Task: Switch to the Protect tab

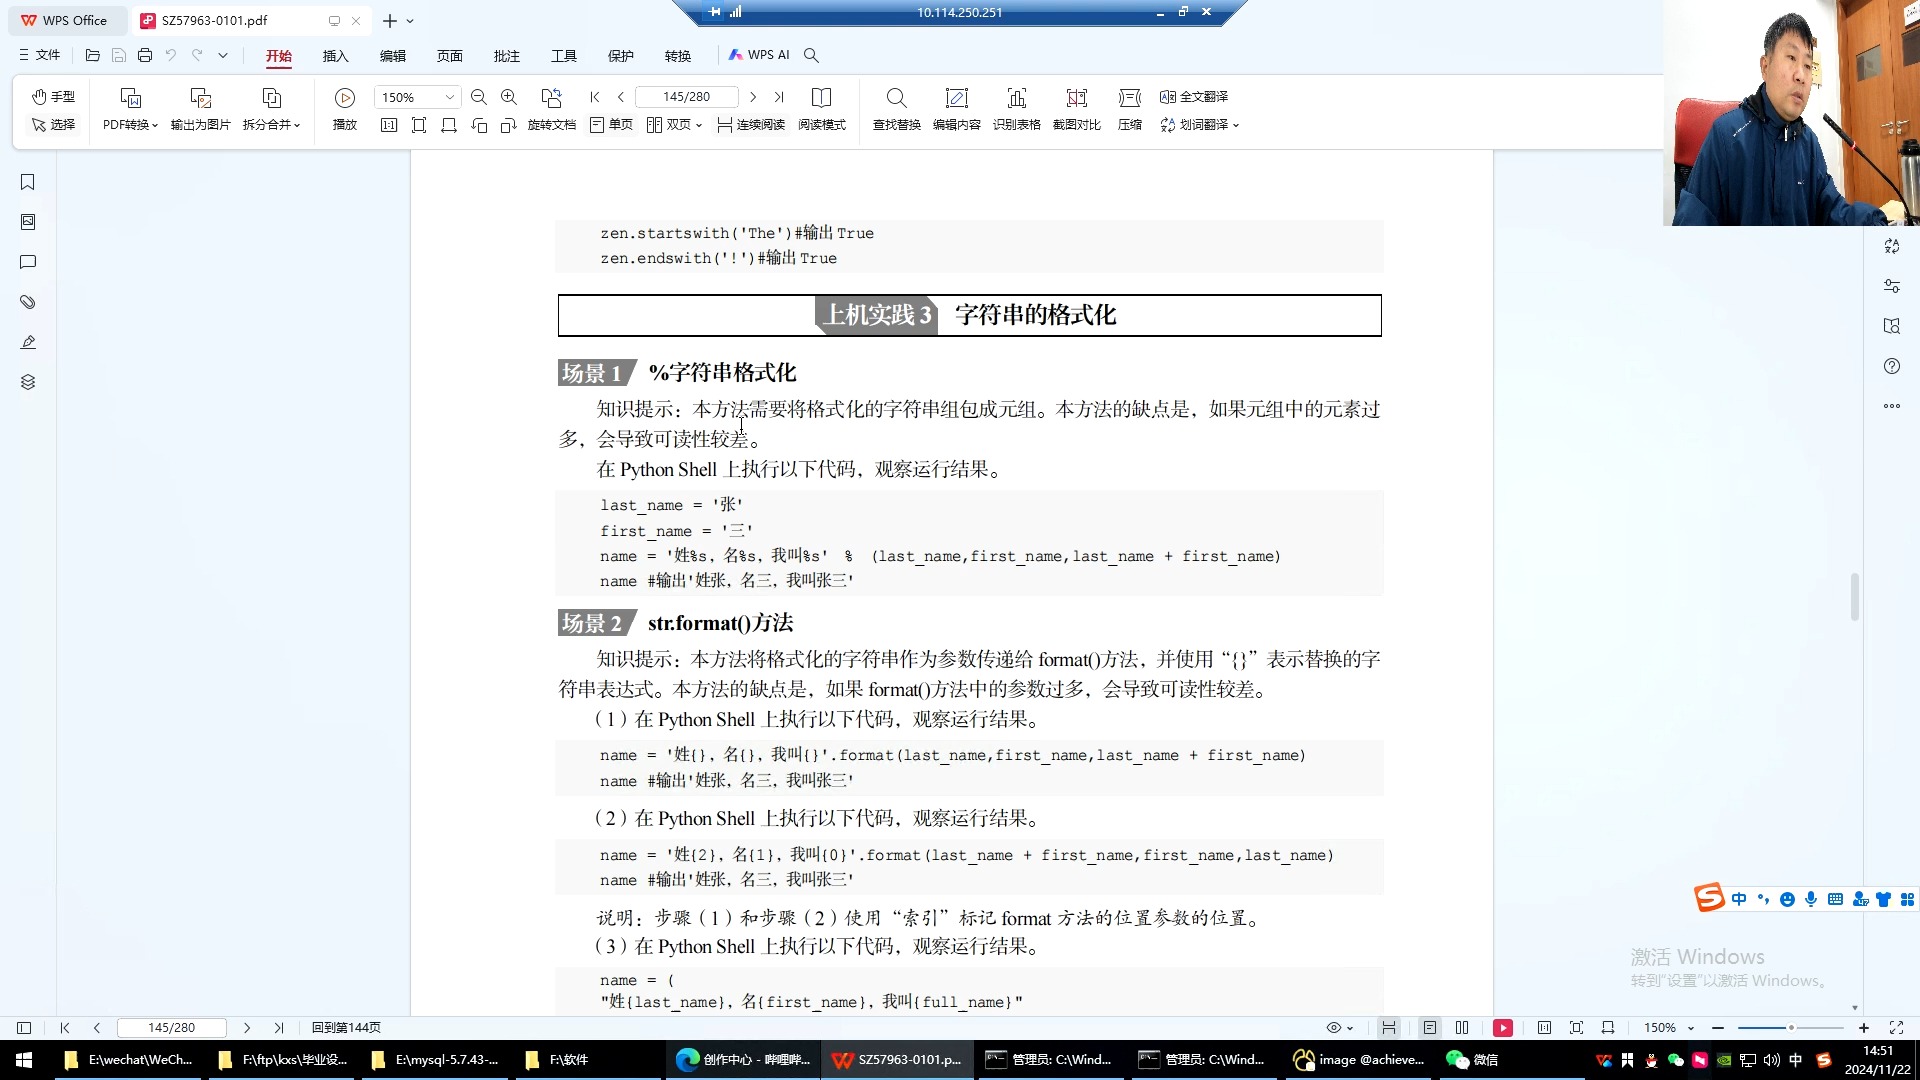Action: [620, 56]
